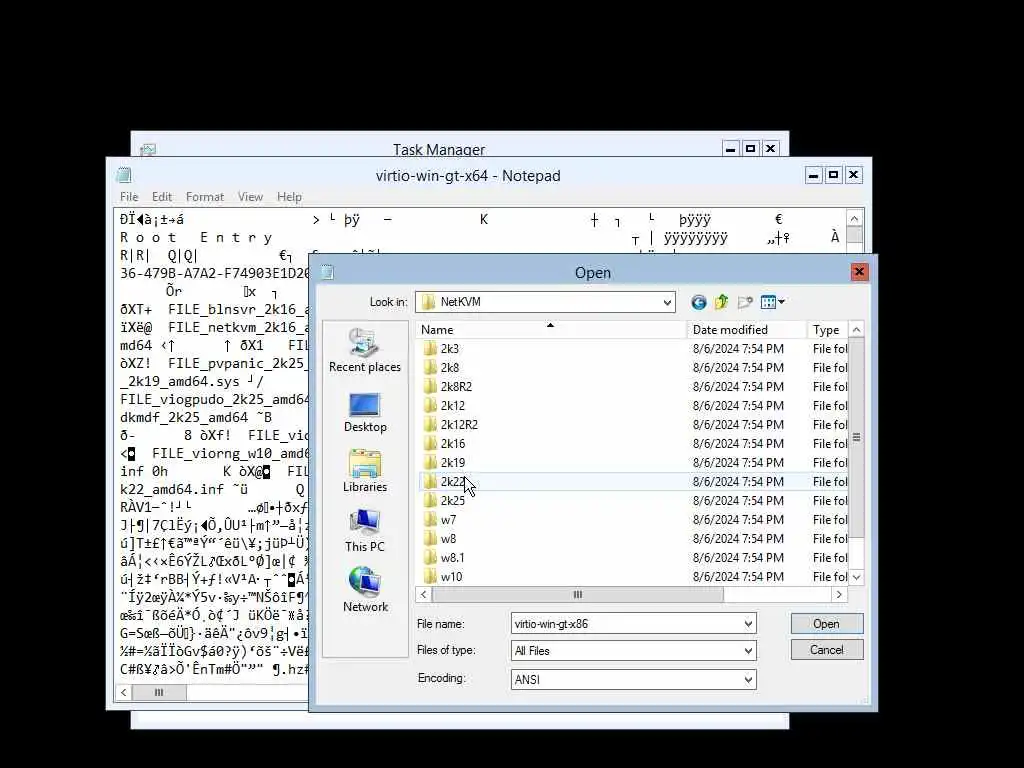Expand the Files of type dropdown
This screenshot has height=768, width=1024.
[748, 650]
